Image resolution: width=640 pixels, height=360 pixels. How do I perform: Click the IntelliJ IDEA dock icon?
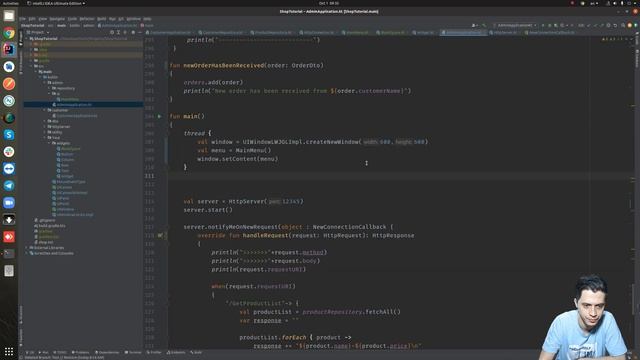click(9, 50)
